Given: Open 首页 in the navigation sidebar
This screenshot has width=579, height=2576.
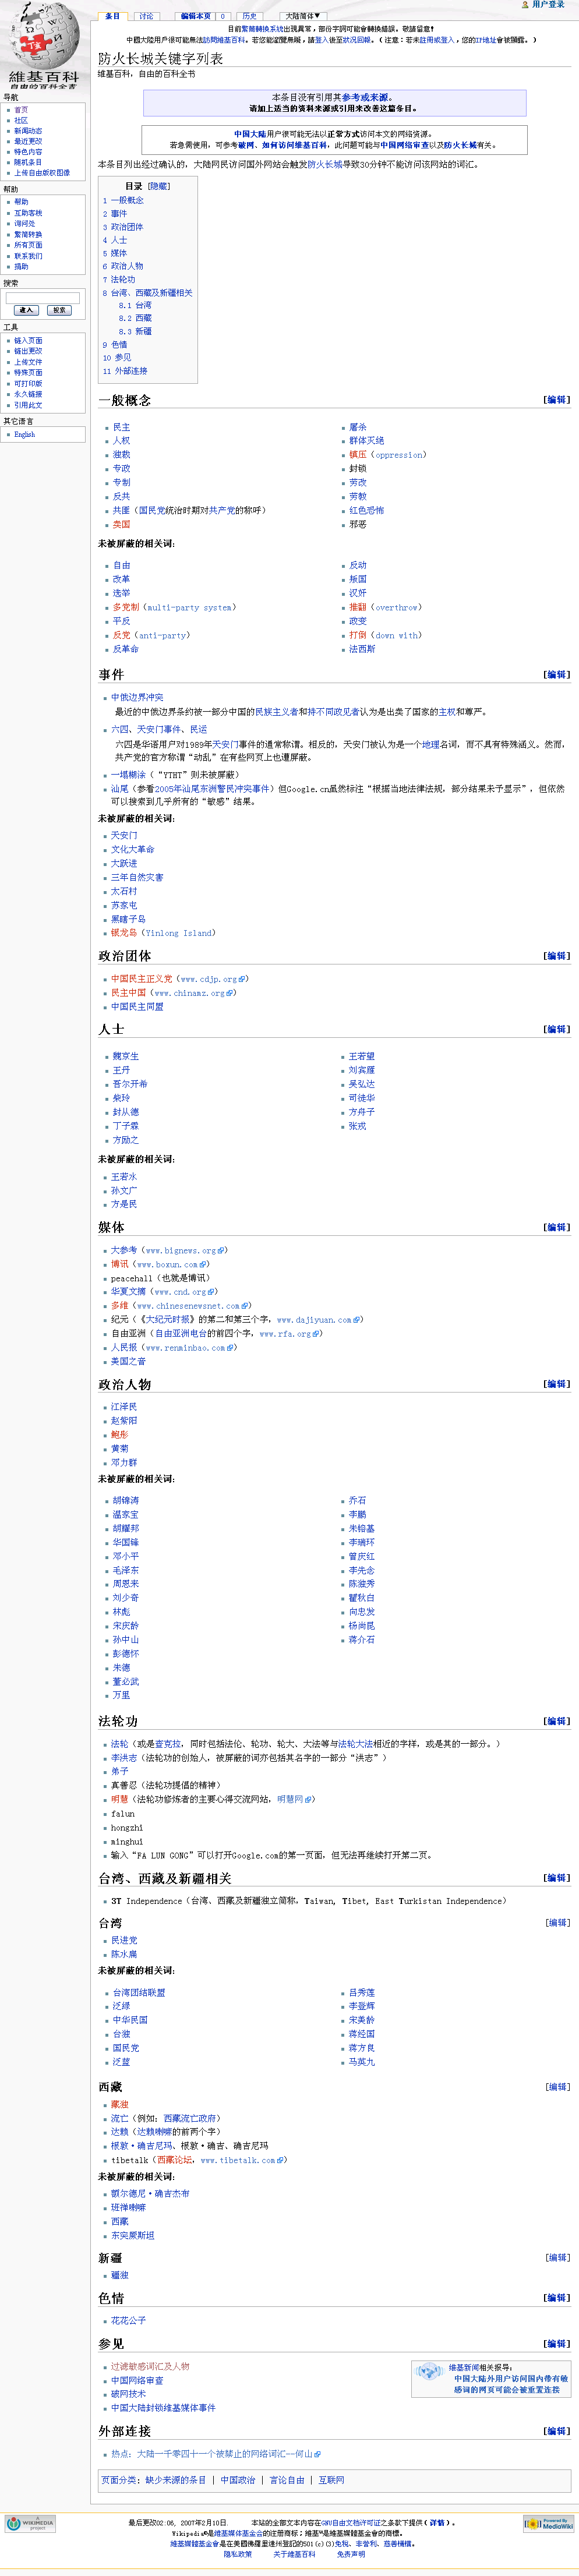Looking at the screenshot, I should (x=21, y=110).
